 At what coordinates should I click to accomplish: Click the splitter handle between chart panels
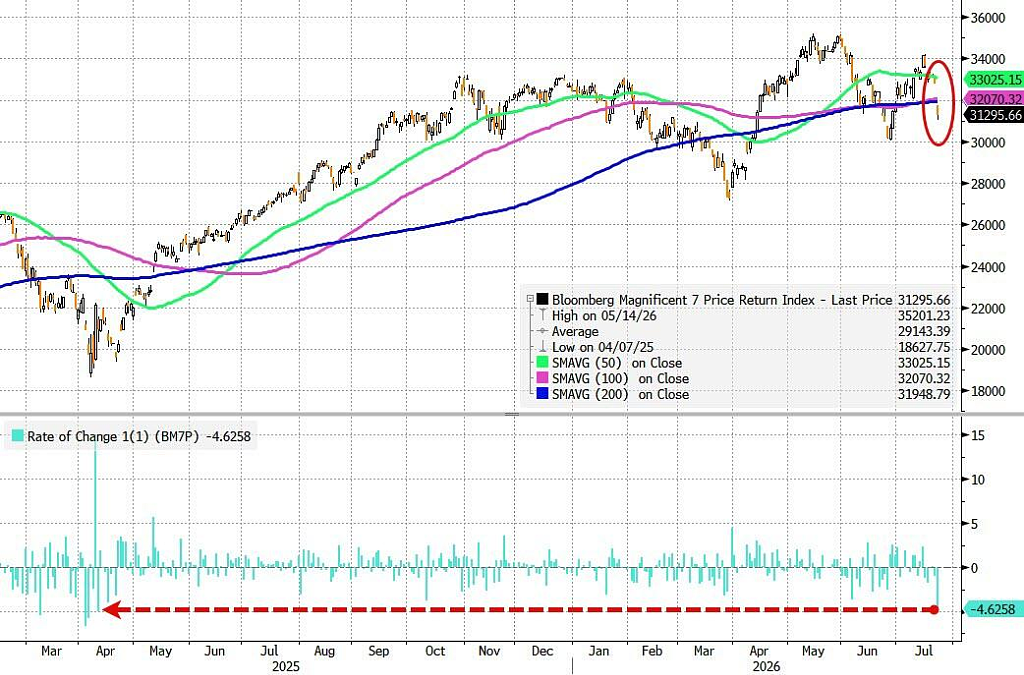pos(512,415)
